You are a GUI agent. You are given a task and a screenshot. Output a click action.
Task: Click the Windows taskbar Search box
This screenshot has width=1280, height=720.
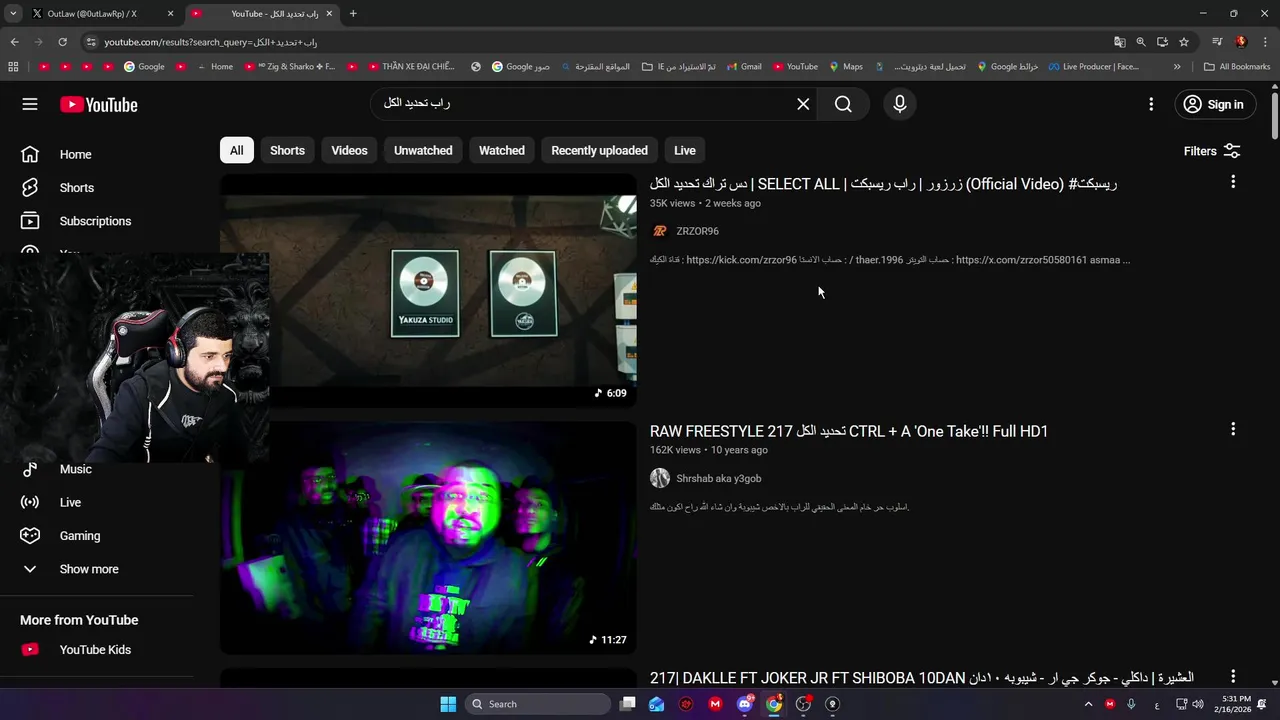point(538,704)
